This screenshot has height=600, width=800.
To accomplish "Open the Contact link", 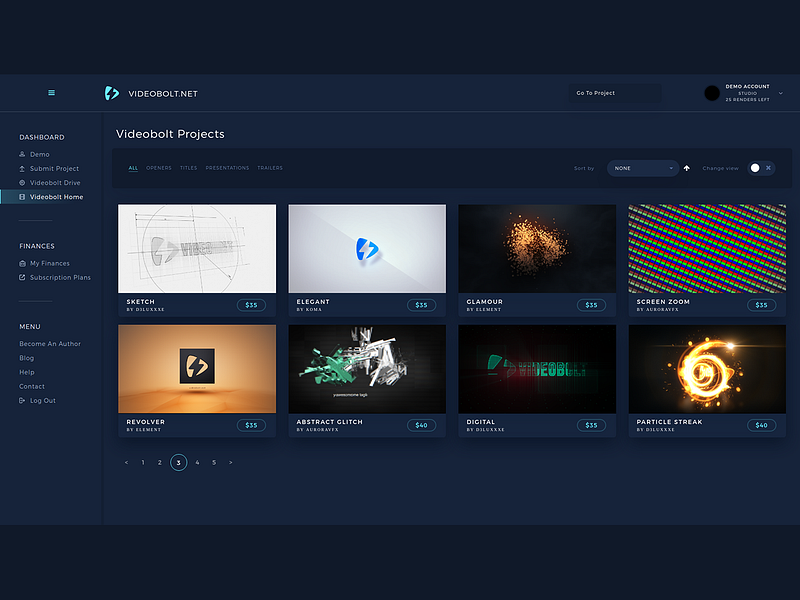I will pyautogui.click(x=32, y=387).
